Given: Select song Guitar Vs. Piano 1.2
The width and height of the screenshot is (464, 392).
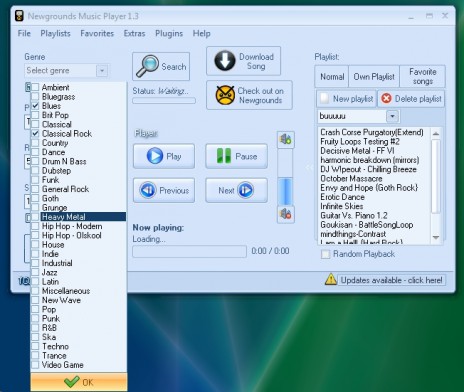Looking at the screenshot, I should [x=354, y=216].
